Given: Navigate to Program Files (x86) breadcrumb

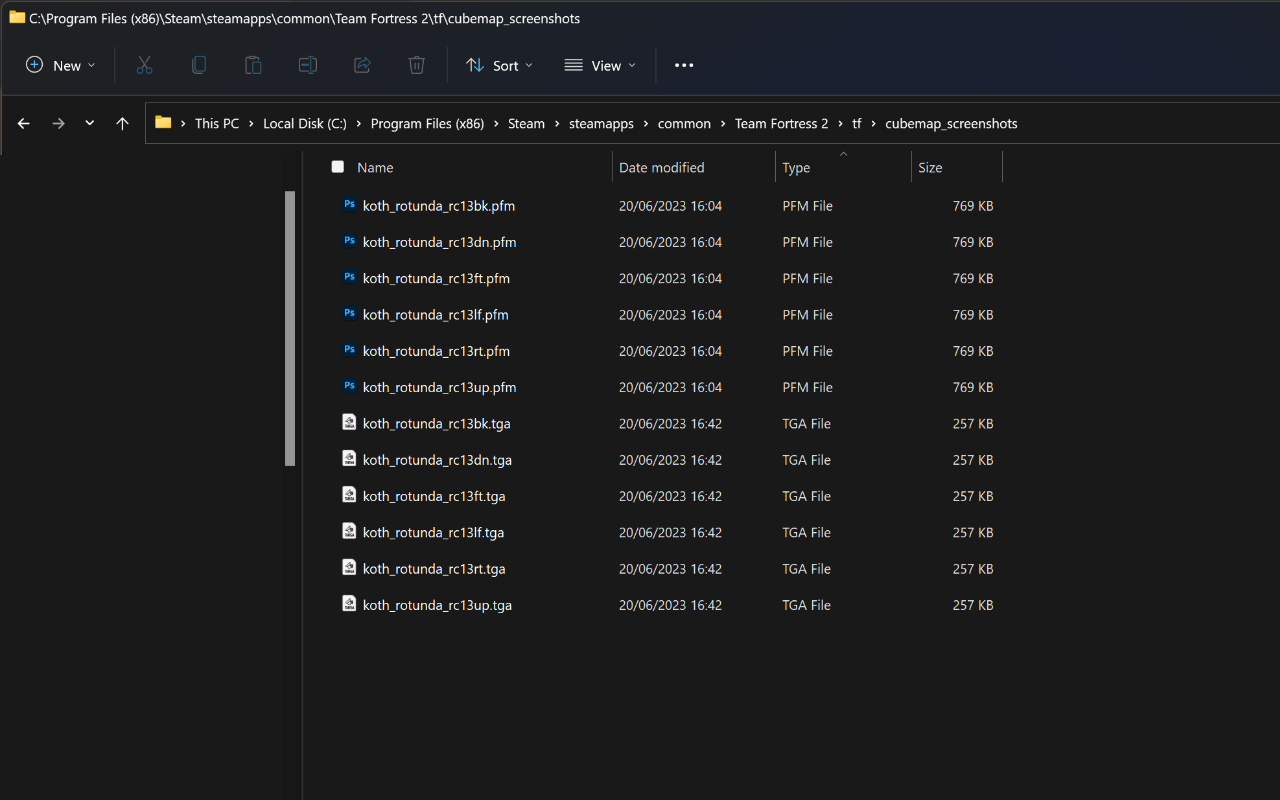Looking at the screenshot, I should [427, 124].
